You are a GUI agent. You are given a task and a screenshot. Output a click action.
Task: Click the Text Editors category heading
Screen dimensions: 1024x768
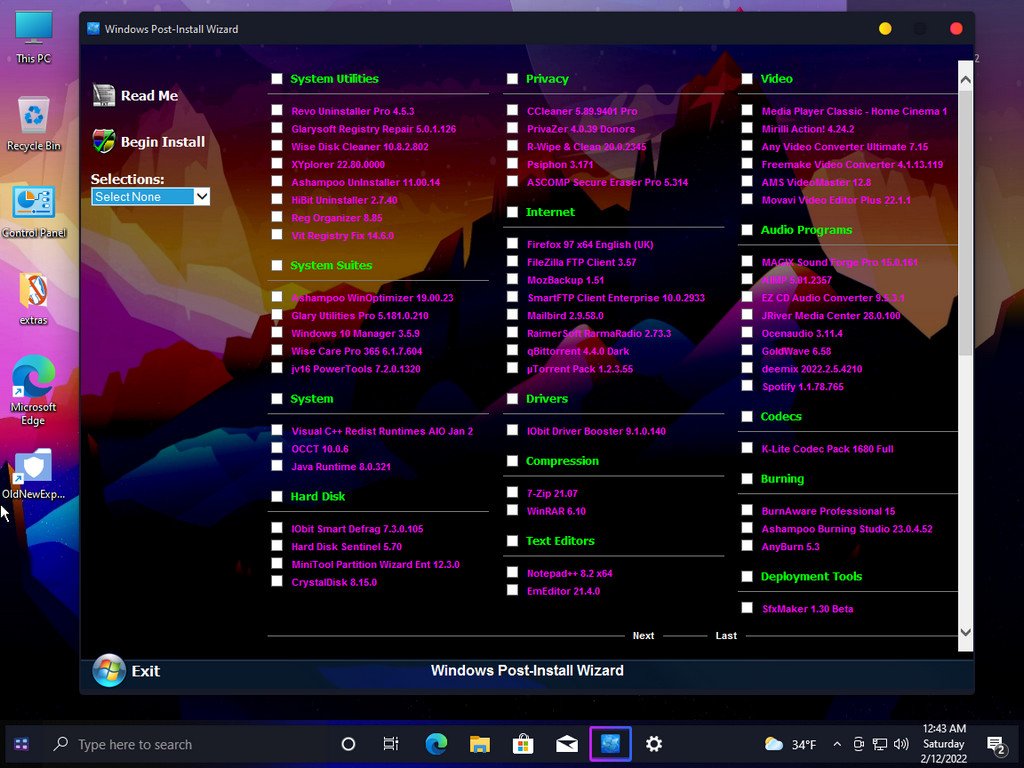point(560,541)
